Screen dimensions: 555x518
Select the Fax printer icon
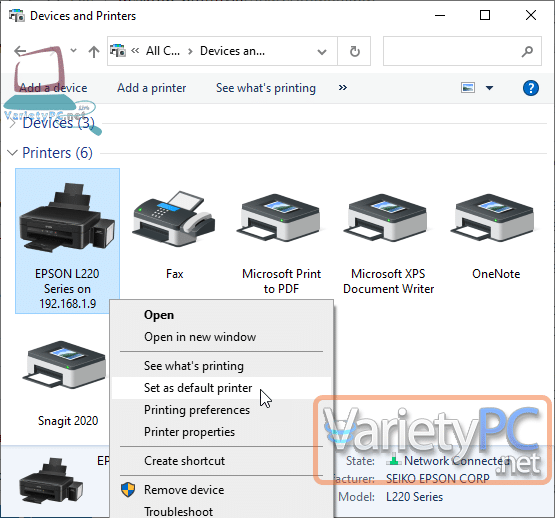coord(174,219)
